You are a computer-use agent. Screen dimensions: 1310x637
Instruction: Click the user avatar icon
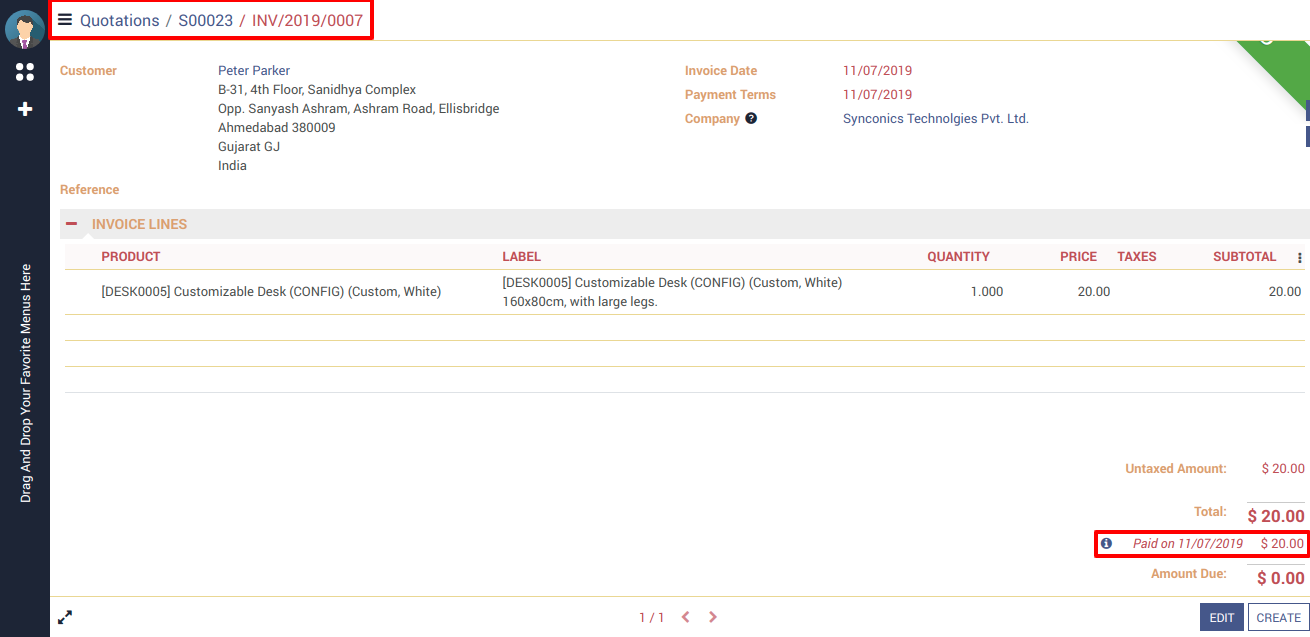point(25,30)
